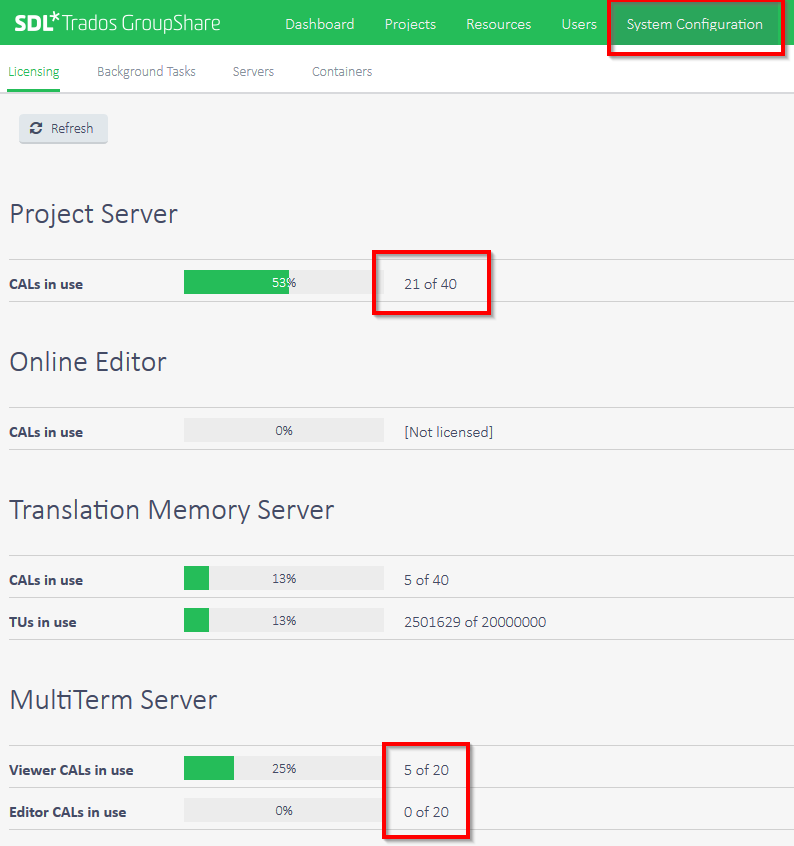The height and width of the screenshot is (846, 794).
Task: Open the Dashboard menu
Action: coord(319,24)
